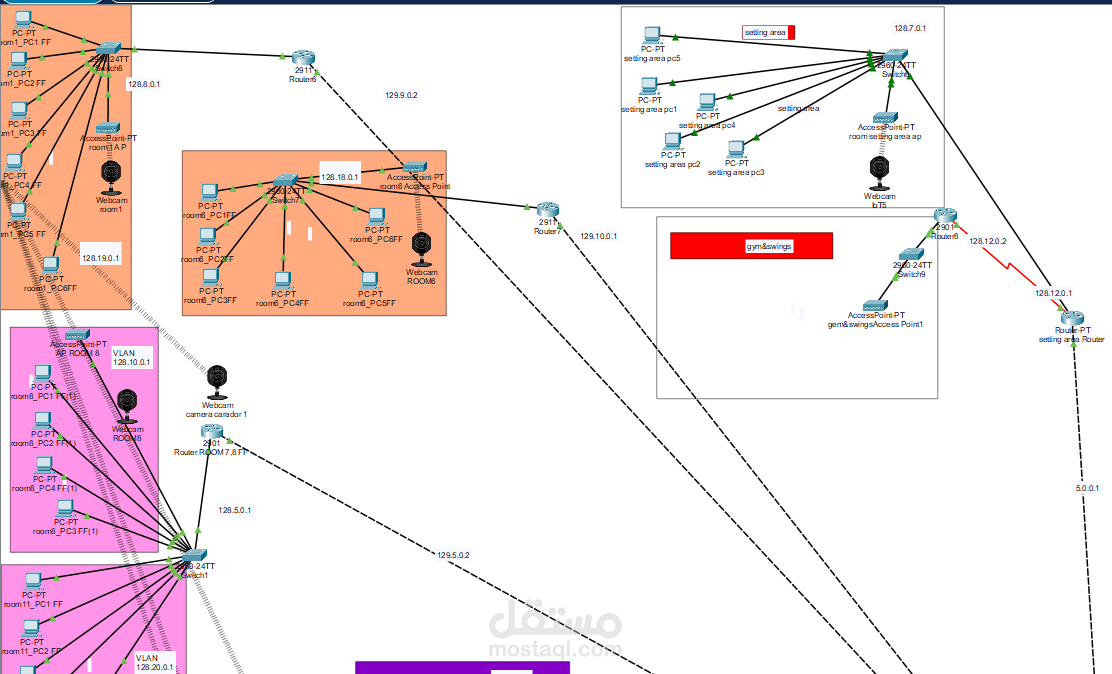Select room11_PC2 FF computer icon
The image size is (1112, 674).
30,629
